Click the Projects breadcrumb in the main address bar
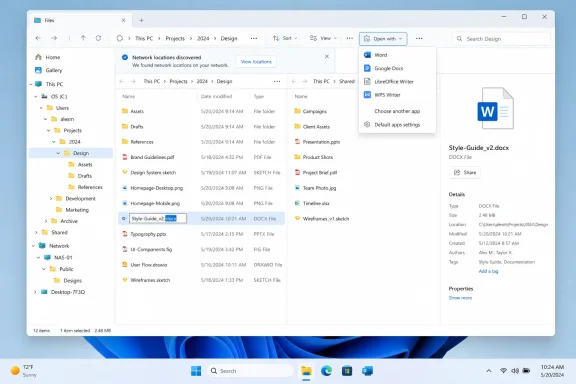The image size is (576, 384). pyautogui.click(x=175, y=38)
